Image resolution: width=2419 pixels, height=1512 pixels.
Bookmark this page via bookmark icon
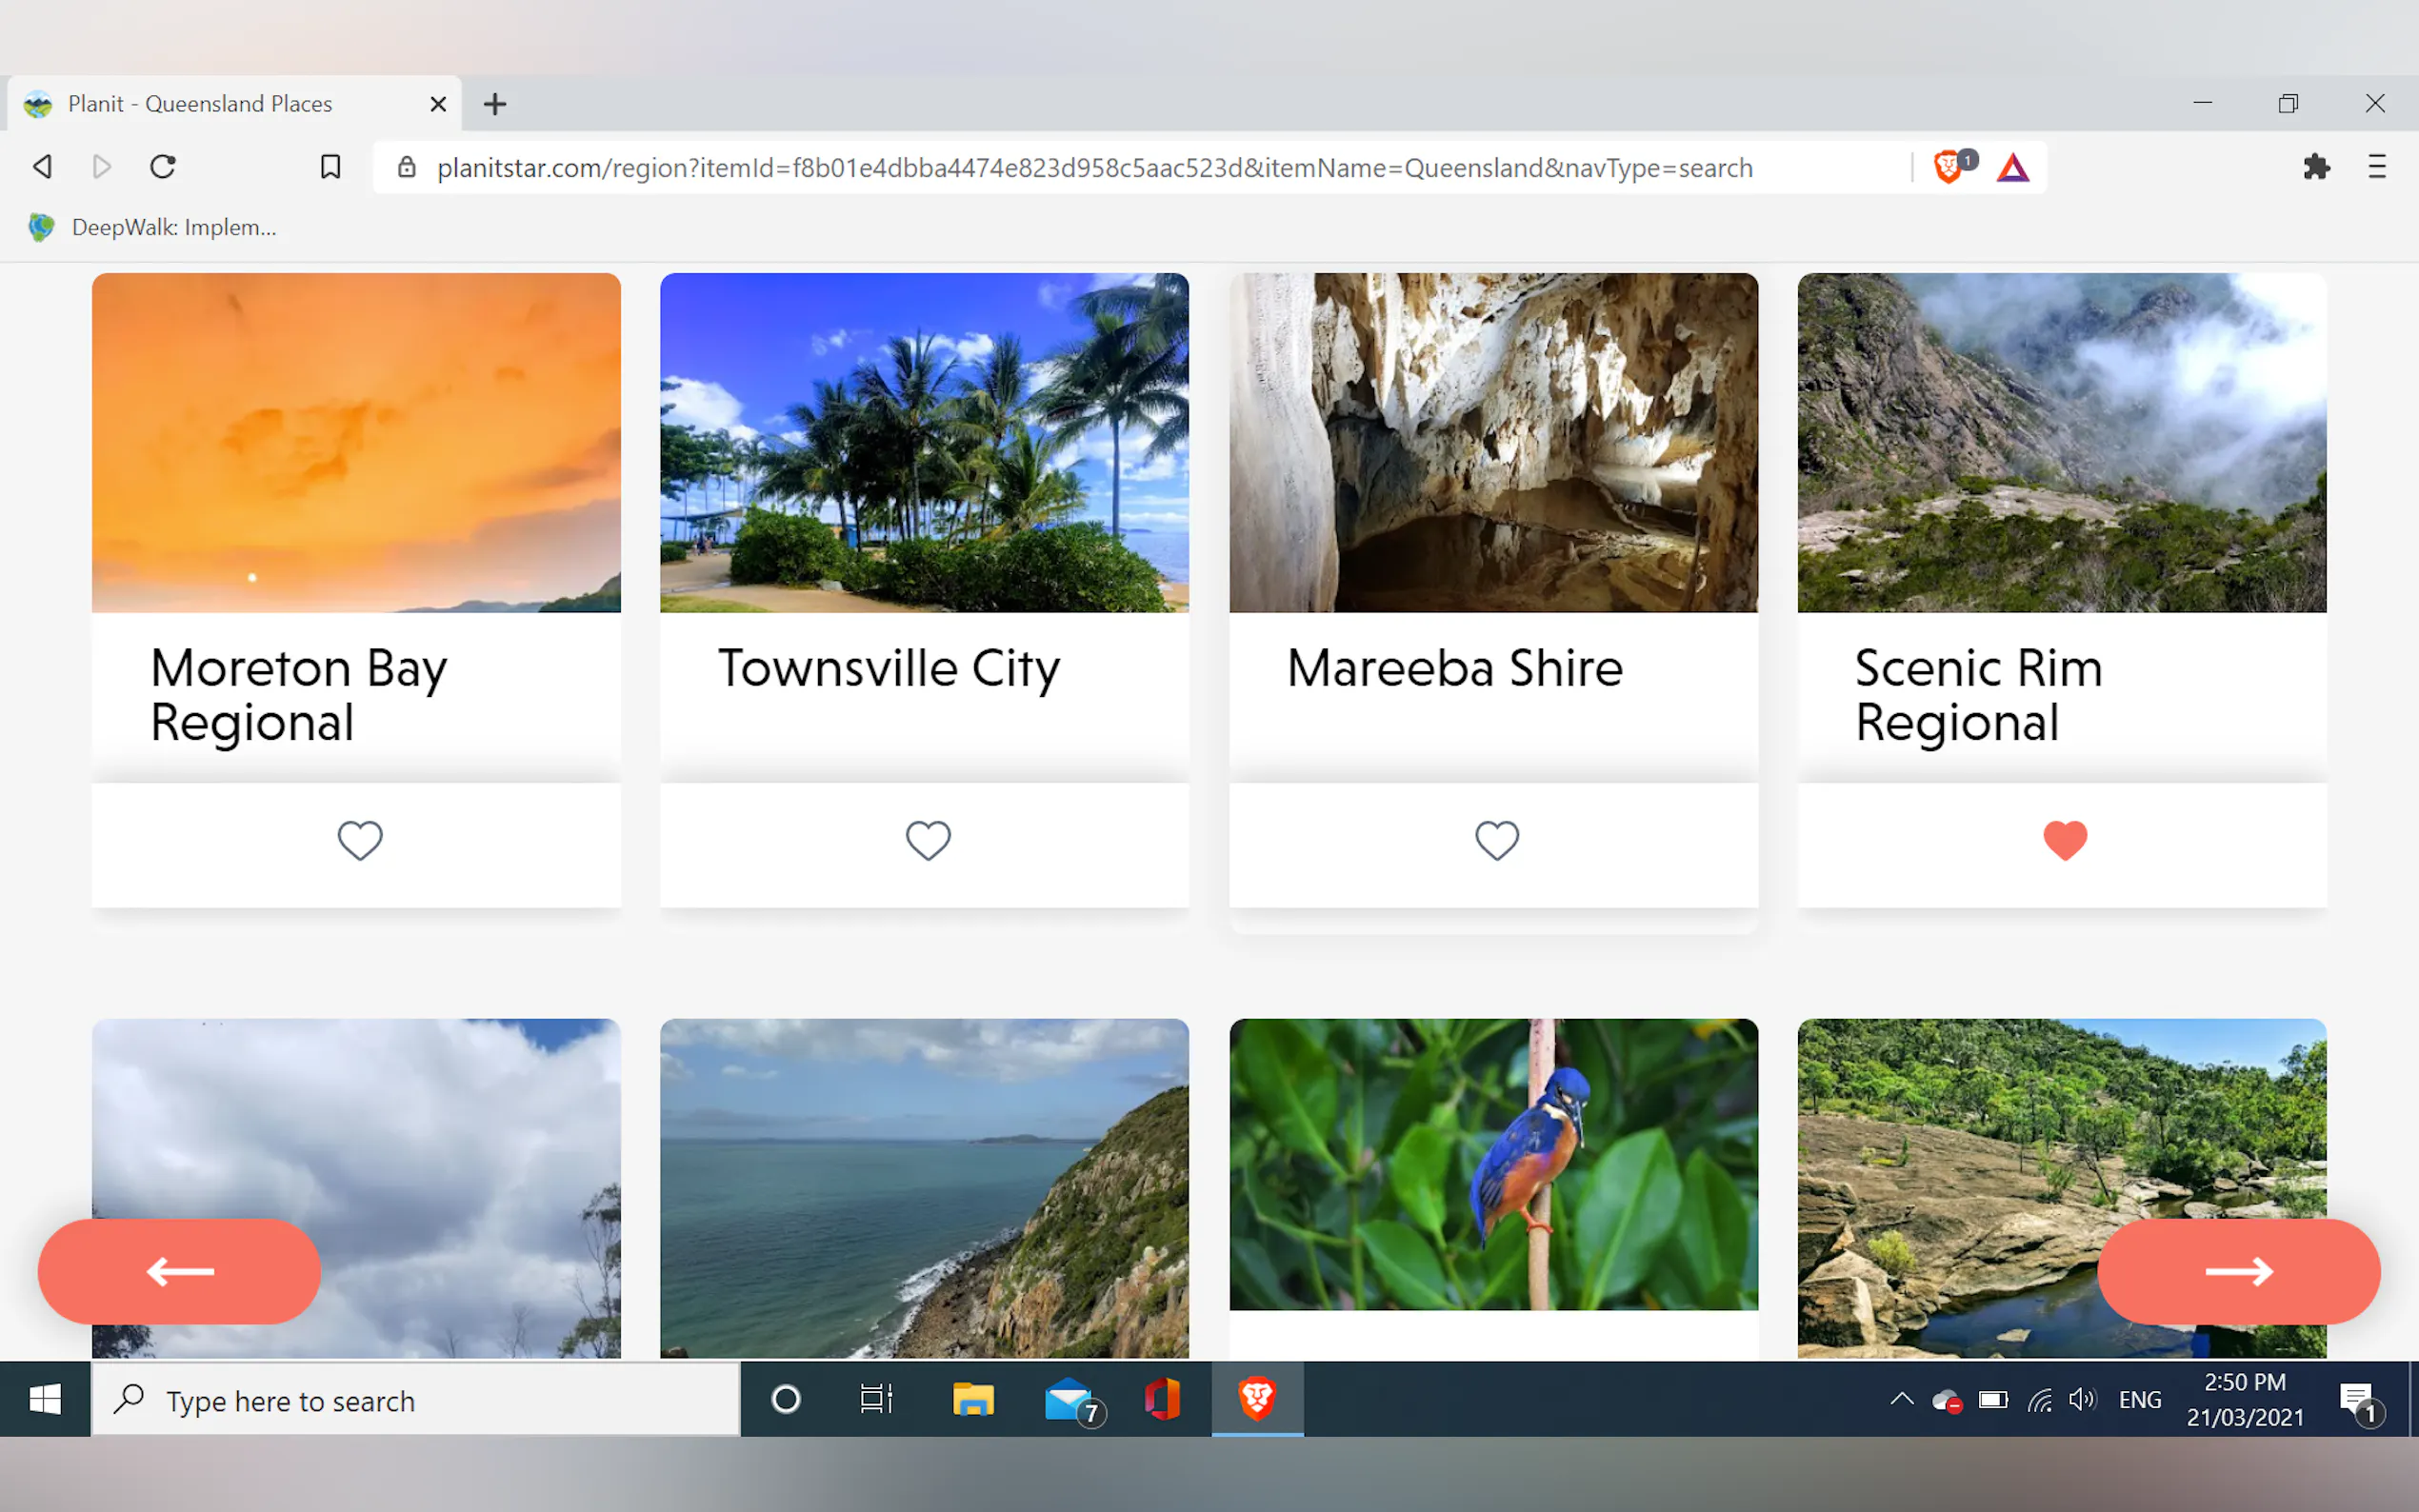click(x=330, y=167)
